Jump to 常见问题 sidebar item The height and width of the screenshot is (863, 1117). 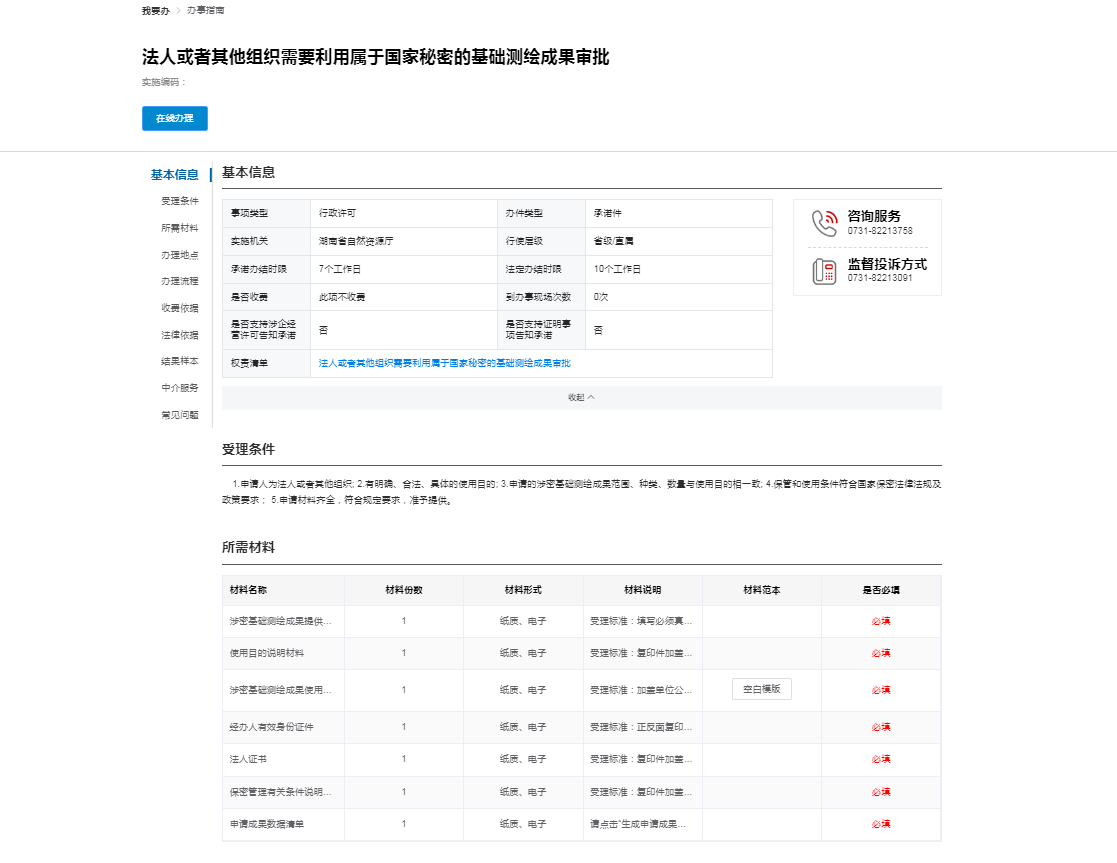pyautogui.click(x=179, y=415)
